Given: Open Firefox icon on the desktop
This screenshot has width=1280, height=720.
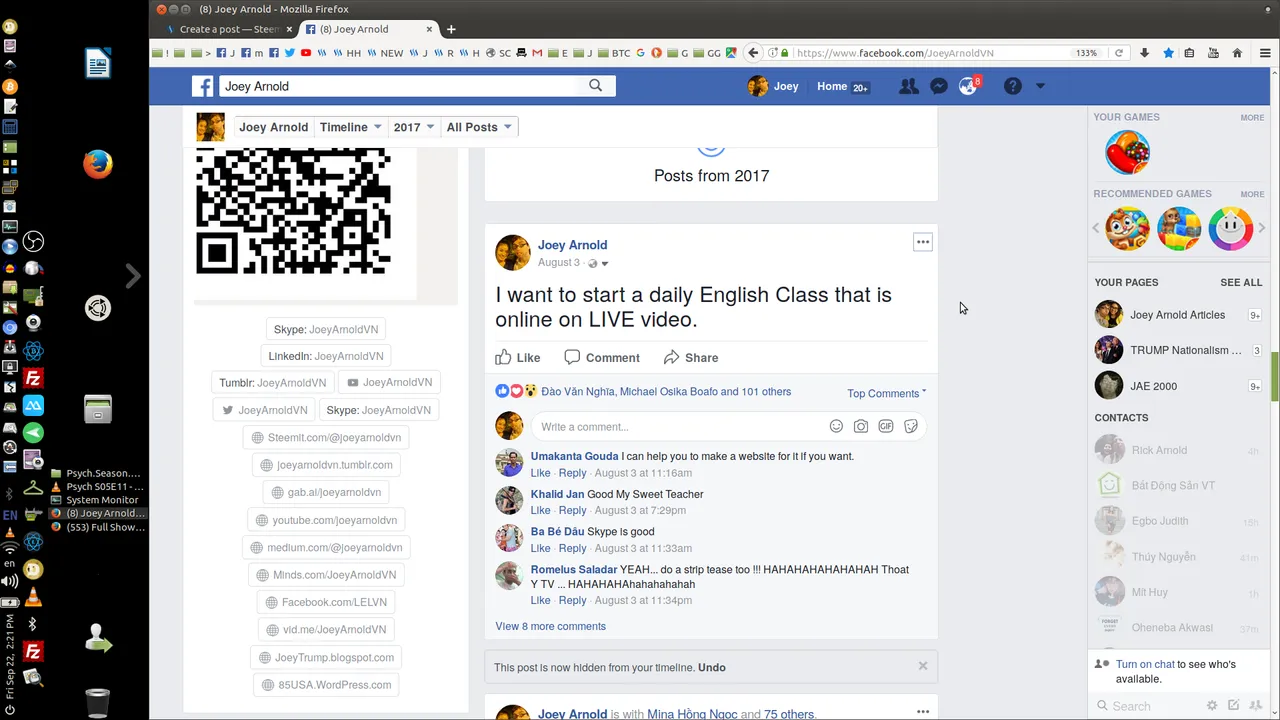Looking at the screenshot, I should [97, 164].
